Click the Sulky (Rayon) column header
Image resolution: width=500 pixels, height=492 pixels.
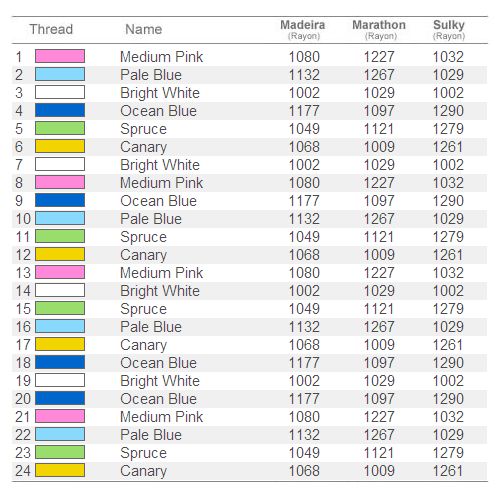pos(449,30)
